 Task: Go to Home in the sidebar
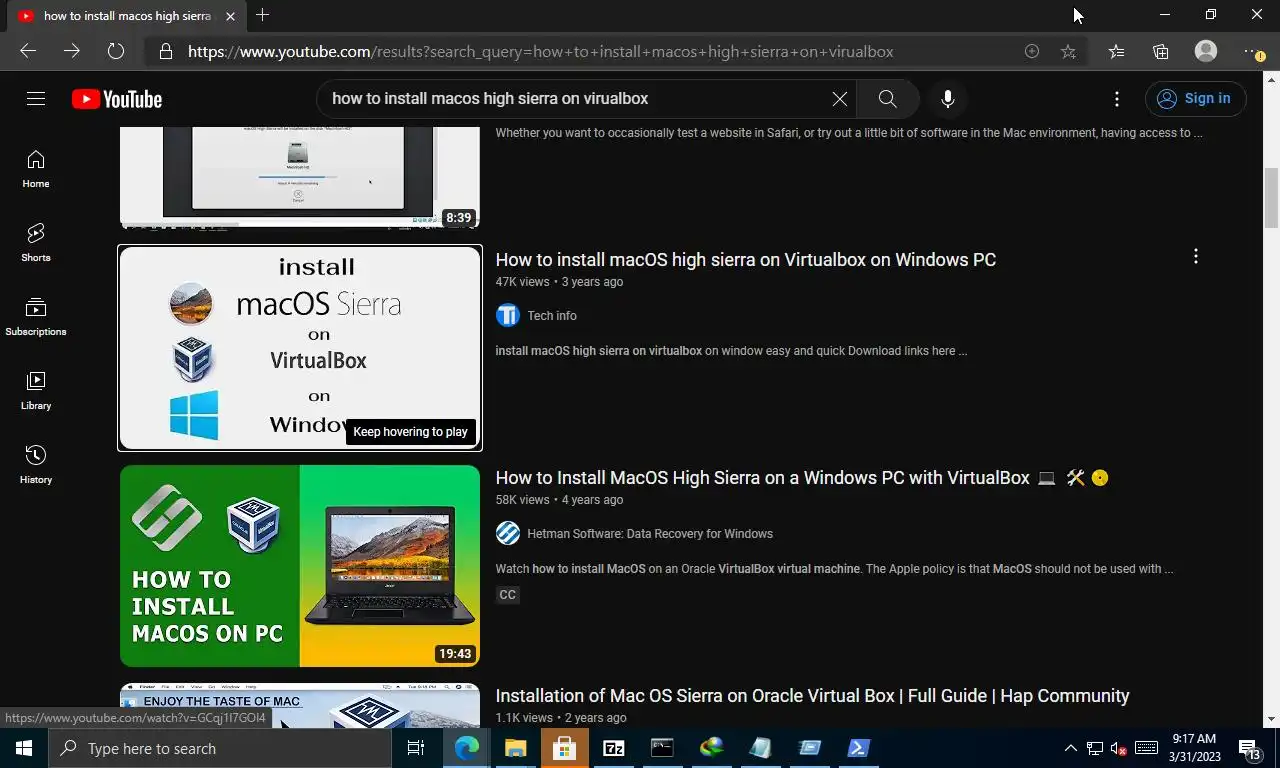coord(36,169)
